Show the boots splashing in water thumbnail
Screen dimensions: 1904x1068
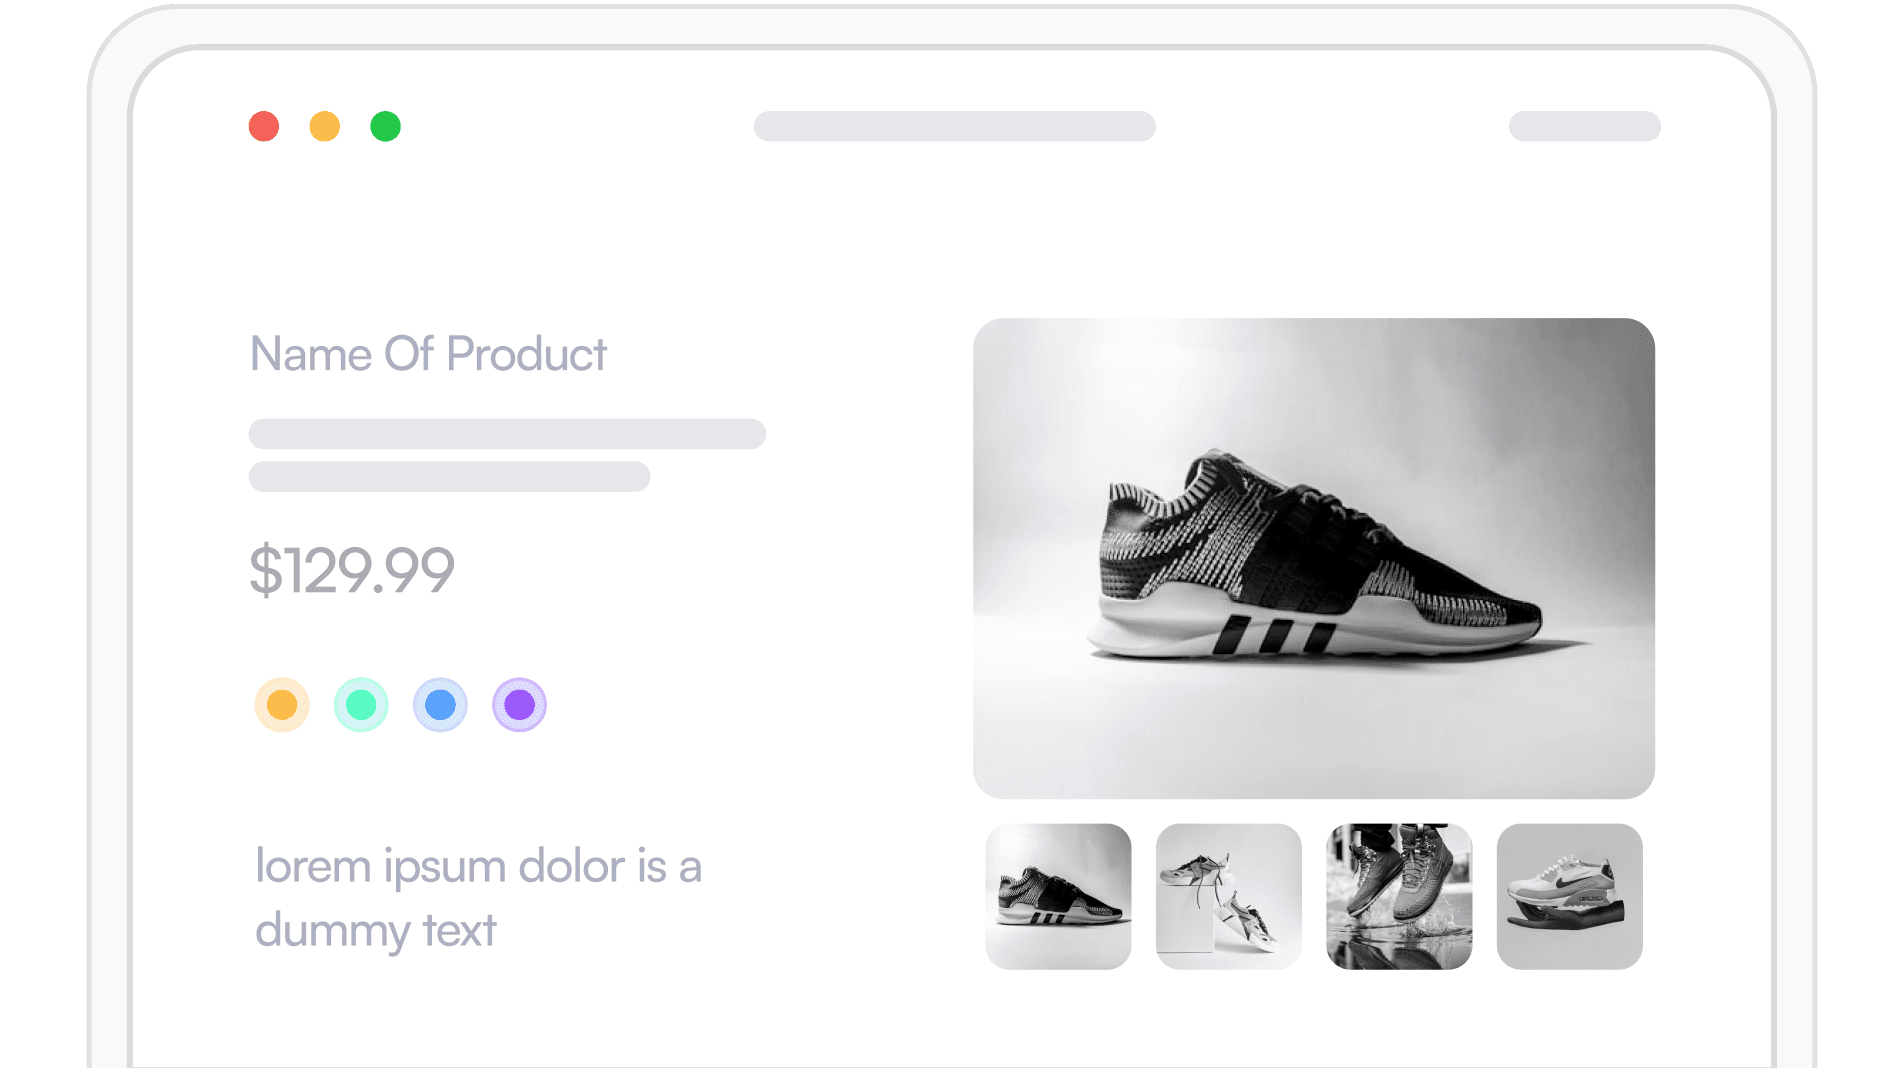pos(1399,896)
